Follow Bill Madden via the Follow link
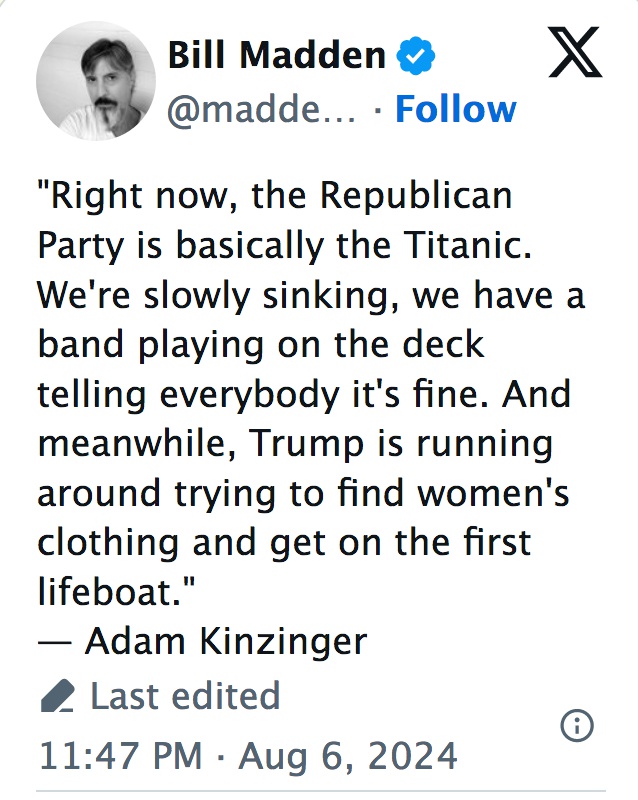This screenshot has width=638, height=800. (455, 108)
